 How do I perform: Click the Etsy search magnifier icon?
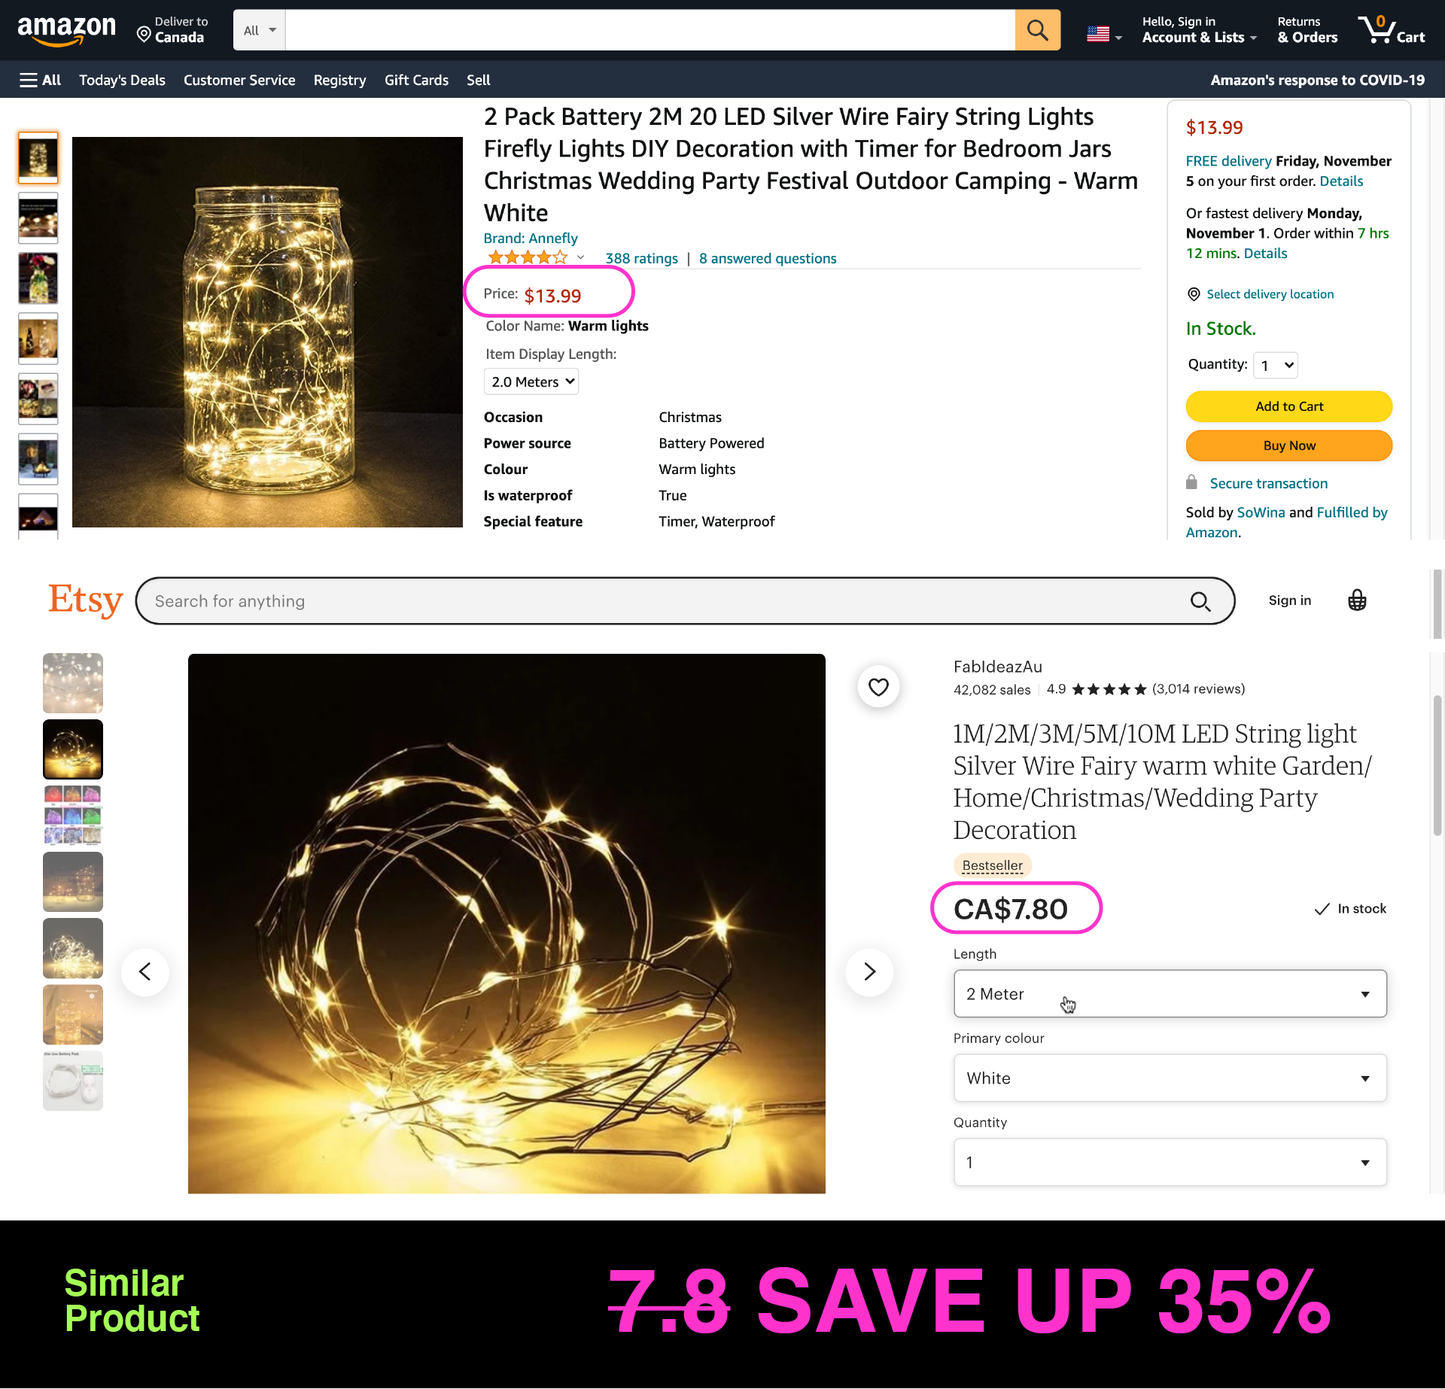click(x=1200, y=601)
